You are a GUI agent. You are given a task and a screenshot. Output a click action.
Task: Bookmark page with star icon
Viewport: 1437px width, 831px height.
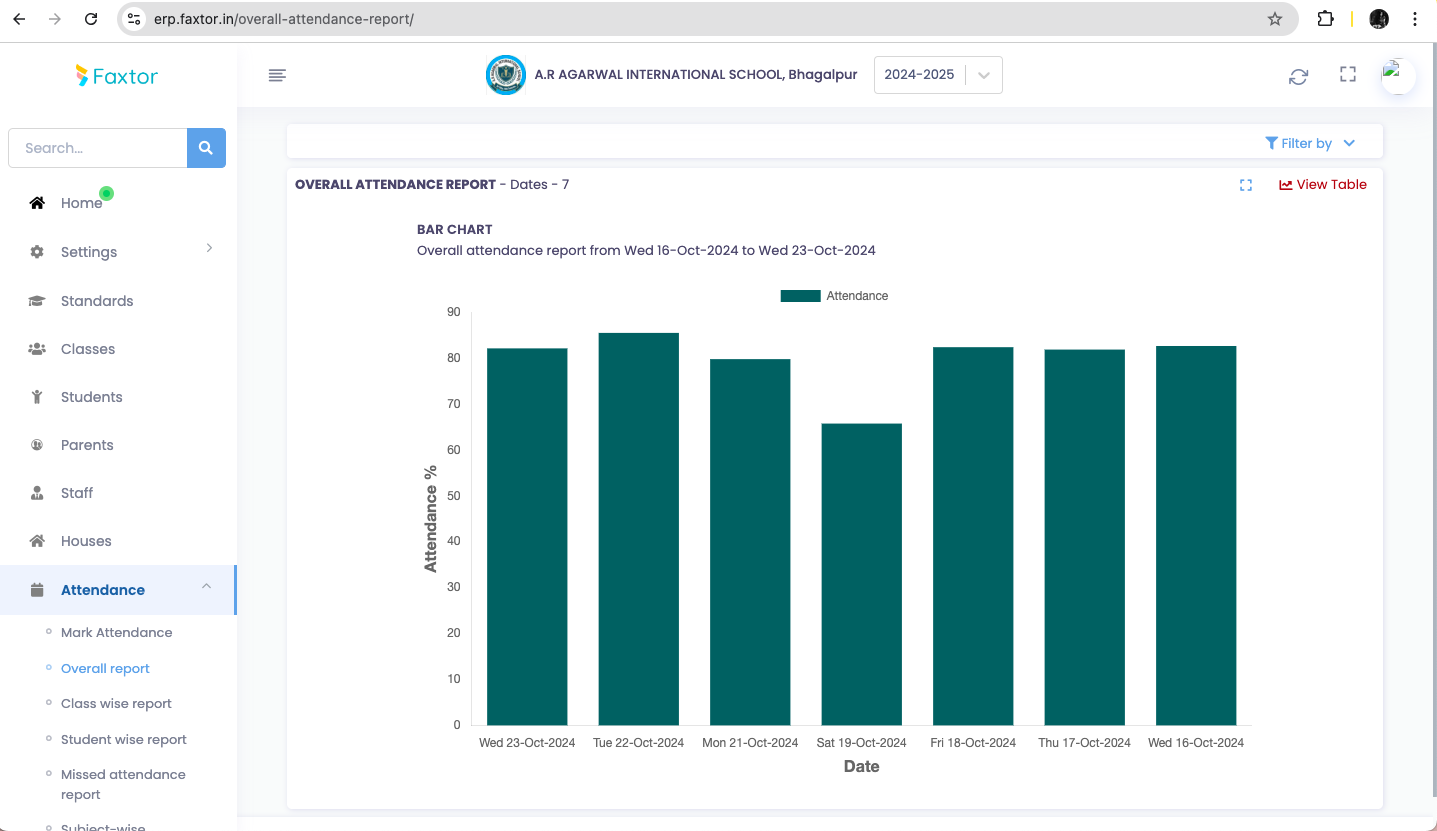coord(1274,19)
